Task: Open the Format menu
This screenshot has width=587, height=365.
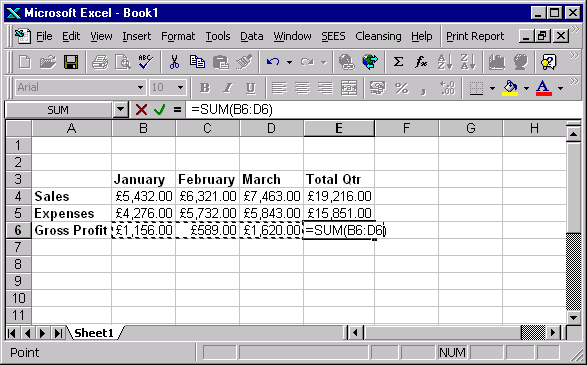Action: 178,36
